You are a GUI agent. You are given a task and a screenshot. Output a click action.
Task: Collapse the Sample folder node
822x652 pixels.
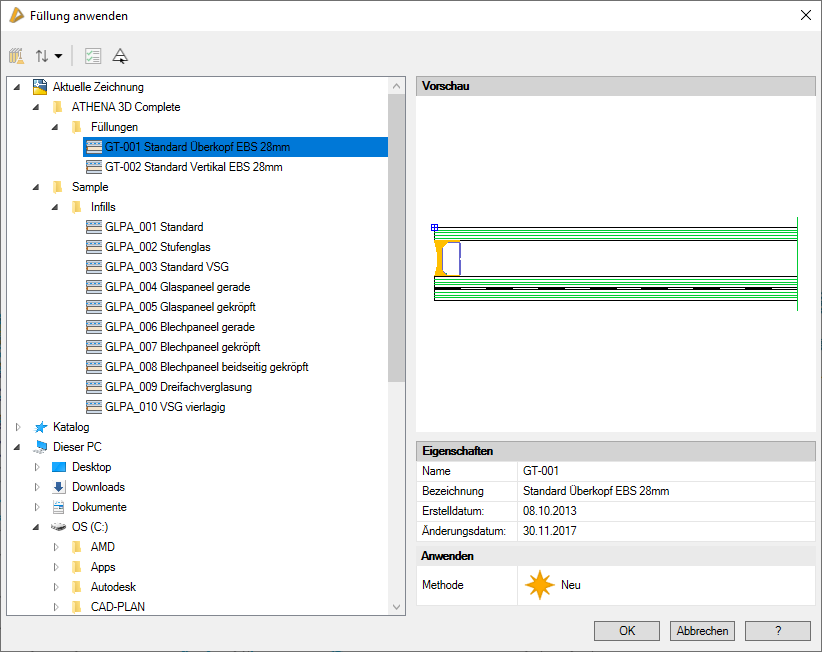coord(37,187)
